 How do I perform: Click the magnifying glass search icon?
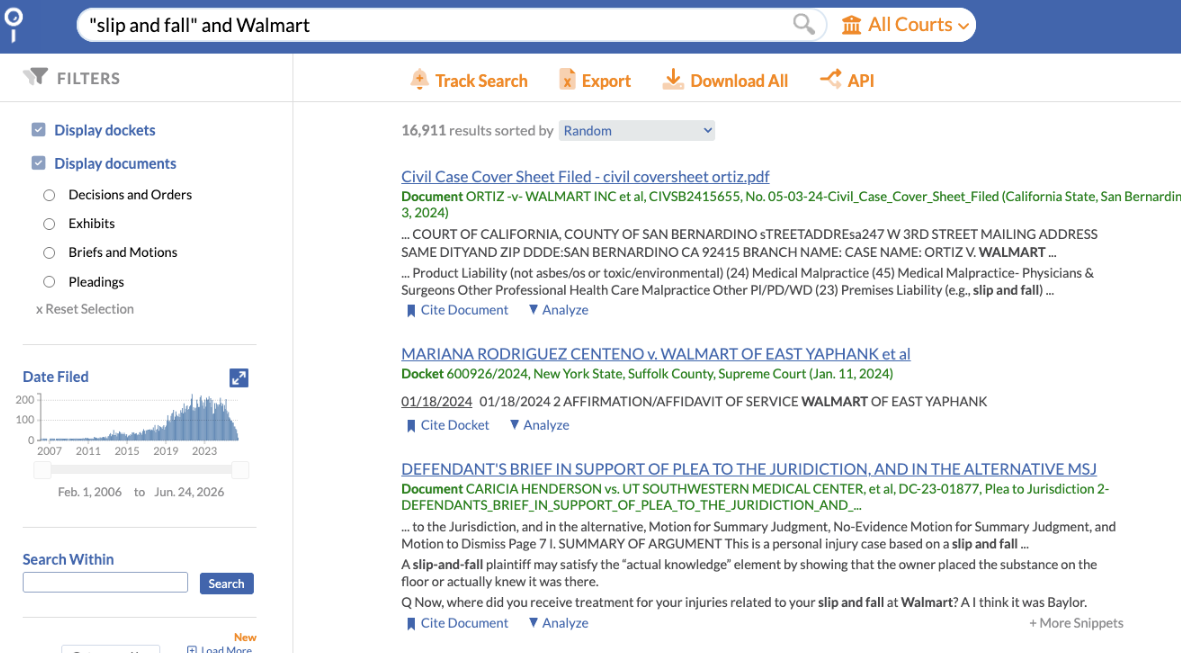(804, 24)
